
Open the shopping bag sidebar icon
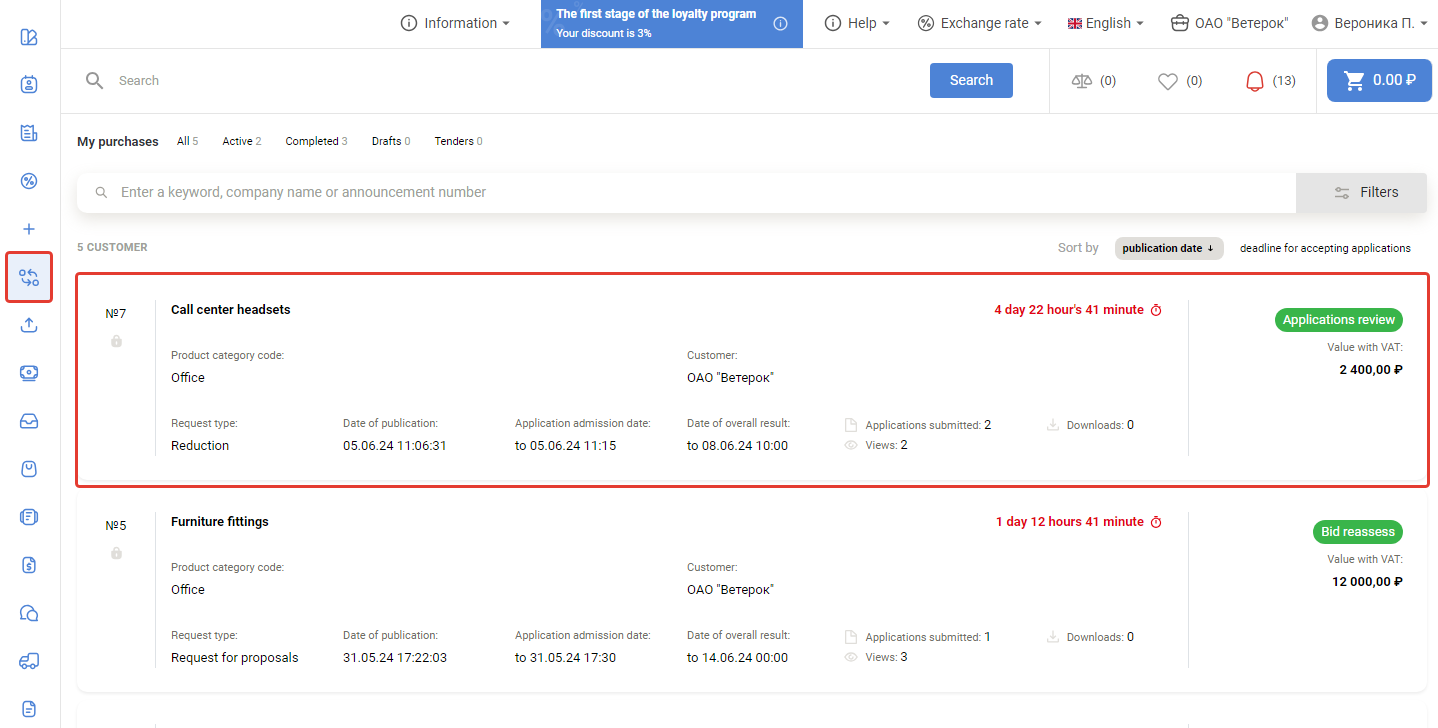[29, 469]
